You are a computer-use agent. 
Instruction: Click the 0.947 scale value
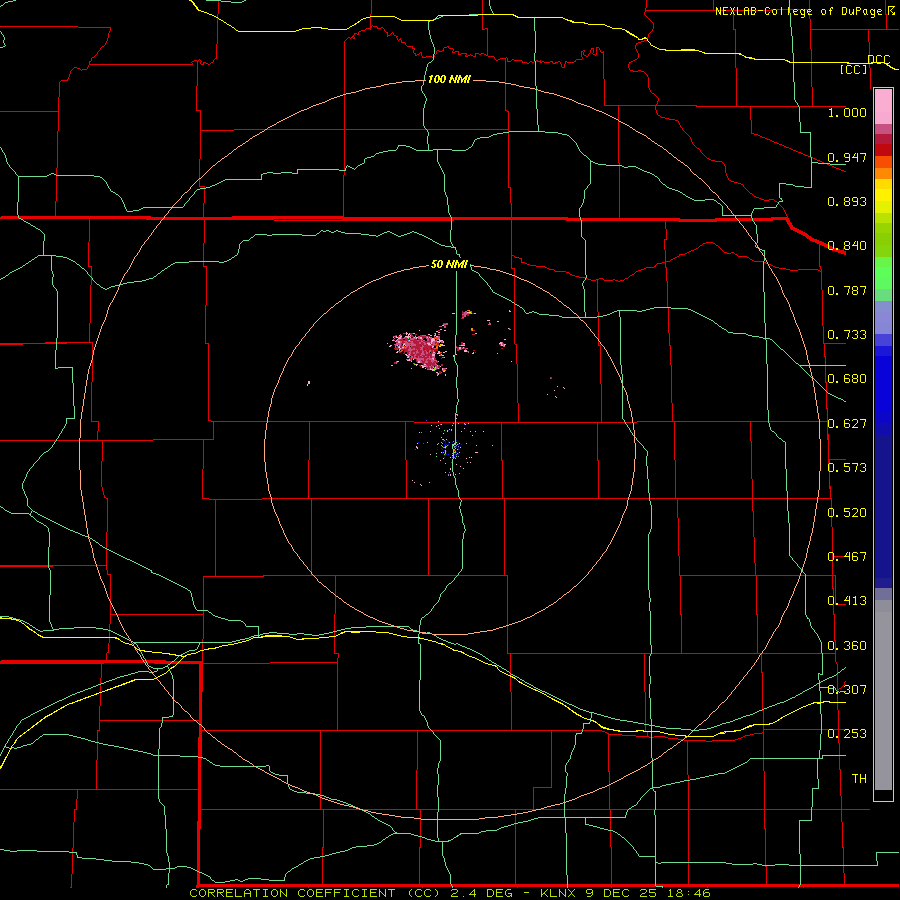pos(847,157)
